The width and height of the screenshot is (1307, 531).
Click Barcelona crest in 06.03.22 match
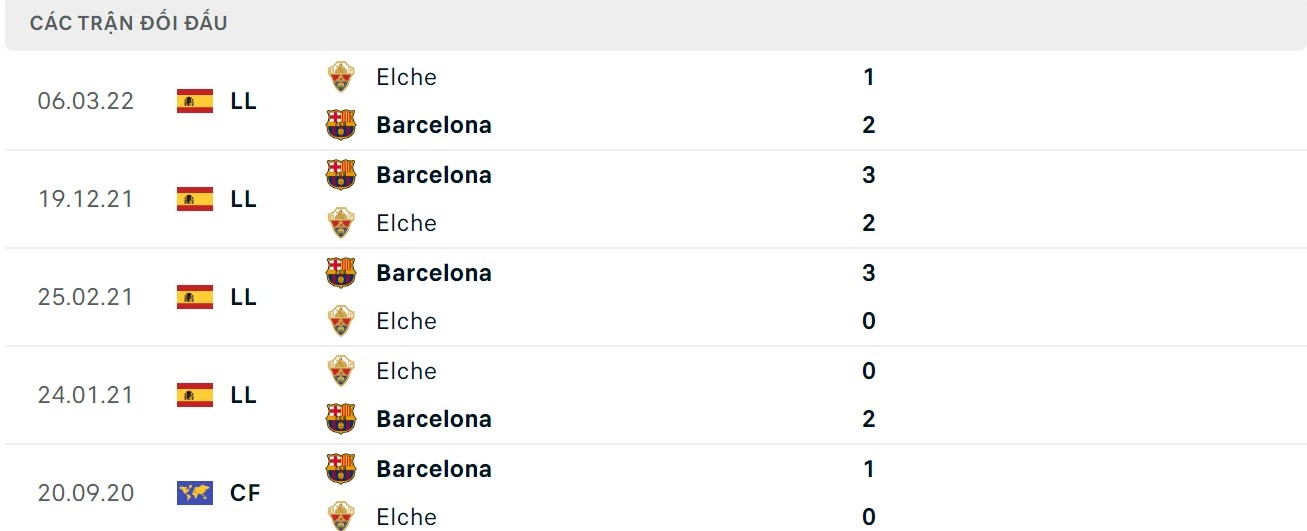[x=341, y=125]
